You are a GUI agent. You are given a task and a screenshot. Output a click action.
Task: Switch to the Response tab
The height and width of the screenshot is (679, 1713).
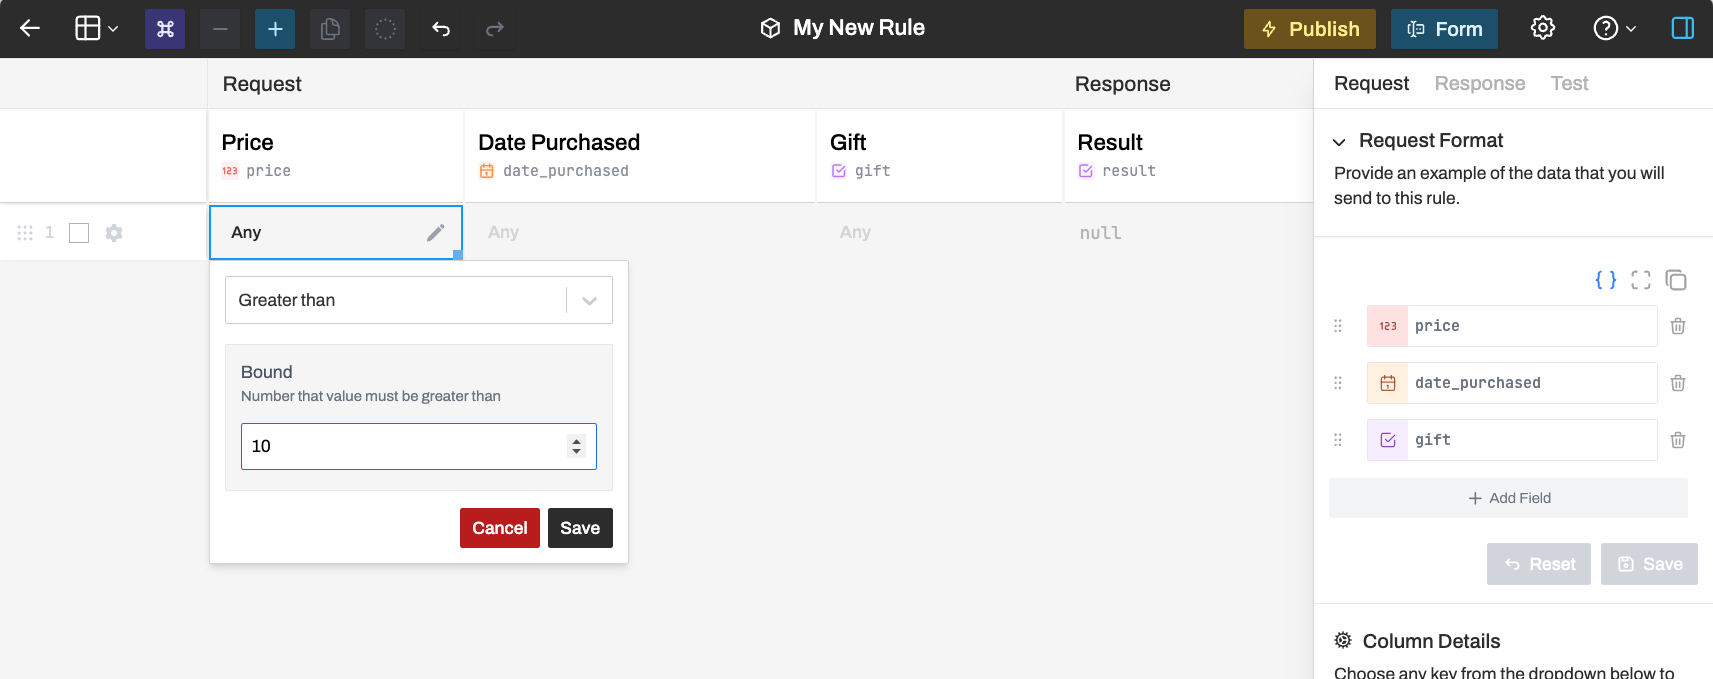1480,83
